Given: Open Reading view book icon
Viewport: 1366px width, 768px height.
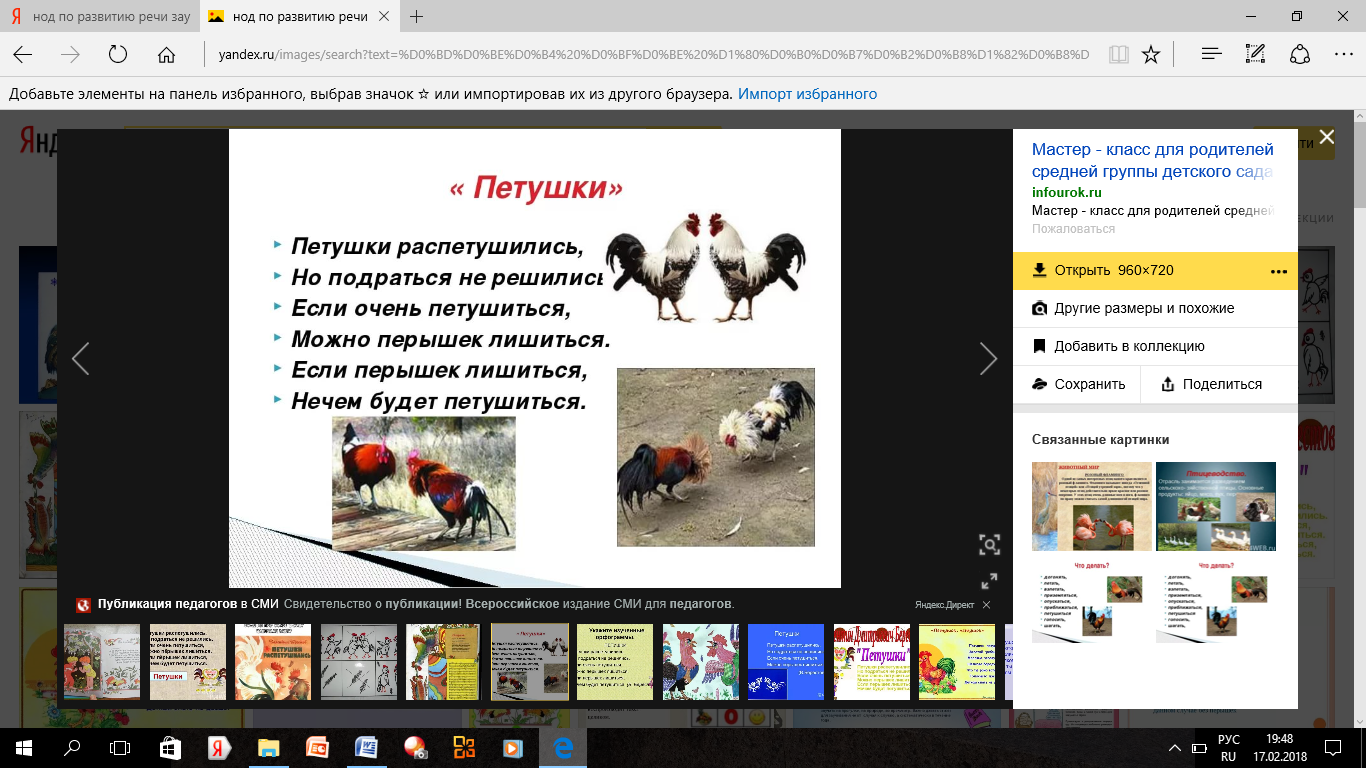Looking at the screenshot, I should [1118, 55].
